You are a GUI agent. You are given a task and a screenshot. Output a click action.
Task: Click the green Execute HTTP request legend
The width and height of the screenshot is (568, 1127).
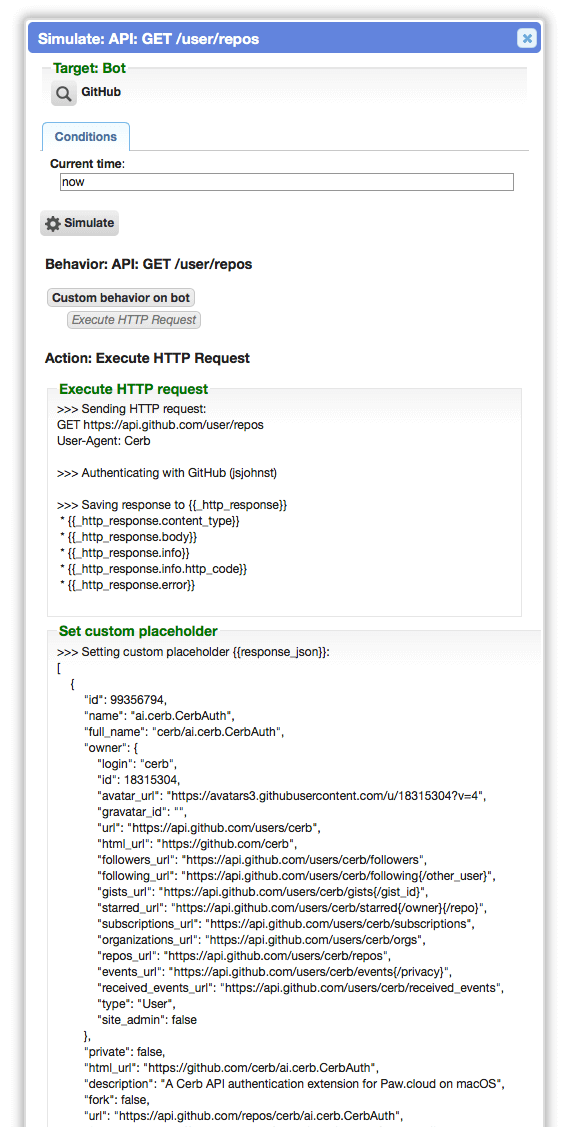(133, 390)
